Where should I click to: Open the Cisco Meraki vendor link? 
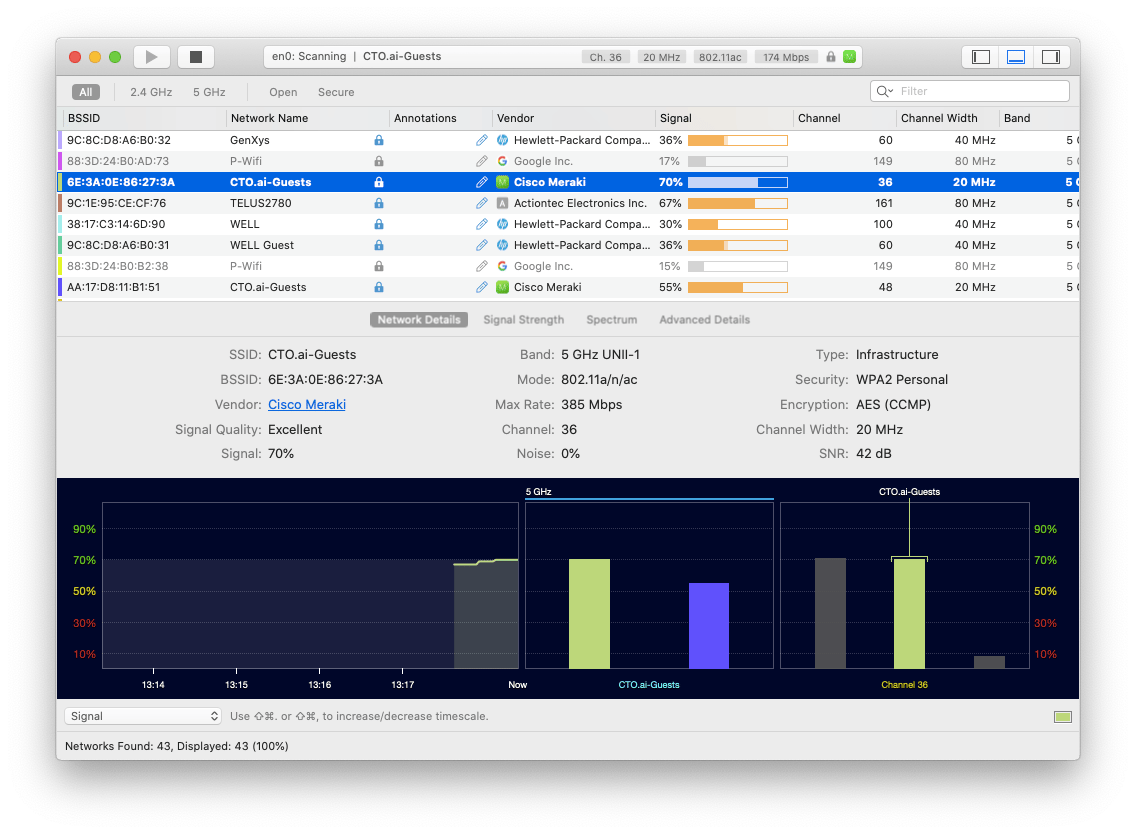point(307,404)
